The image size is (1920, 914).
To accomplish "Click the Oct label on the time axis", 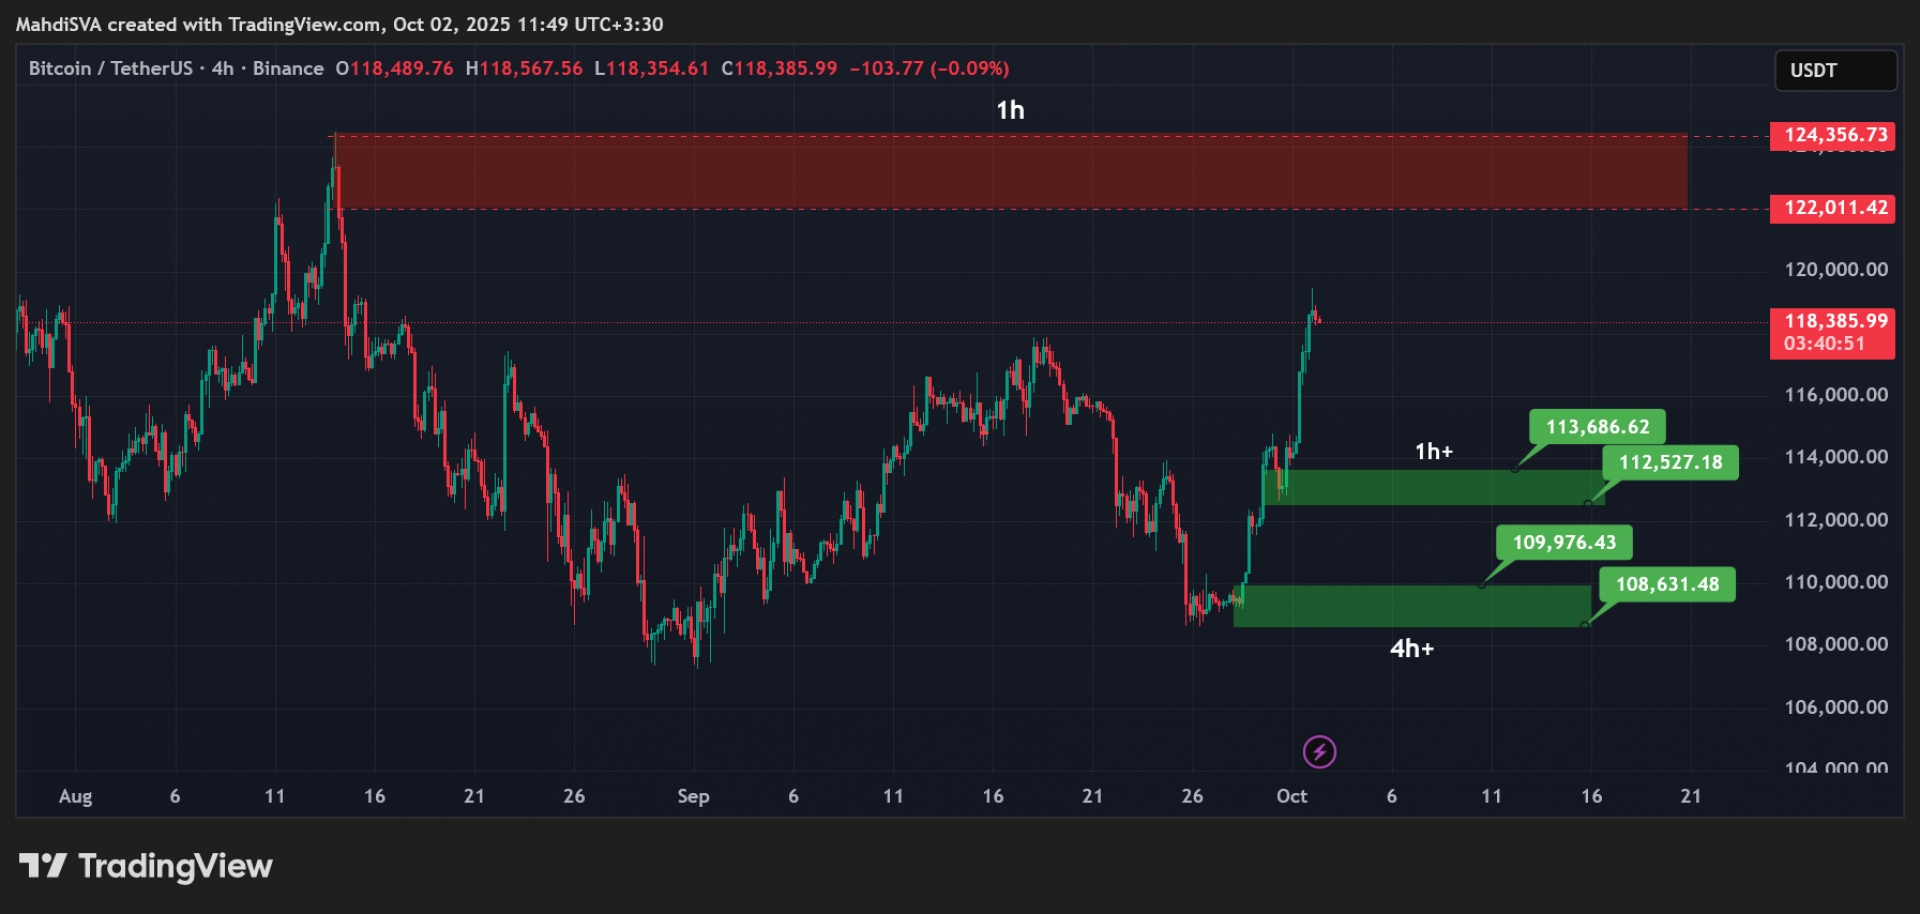I will [x=1291, y=796].
